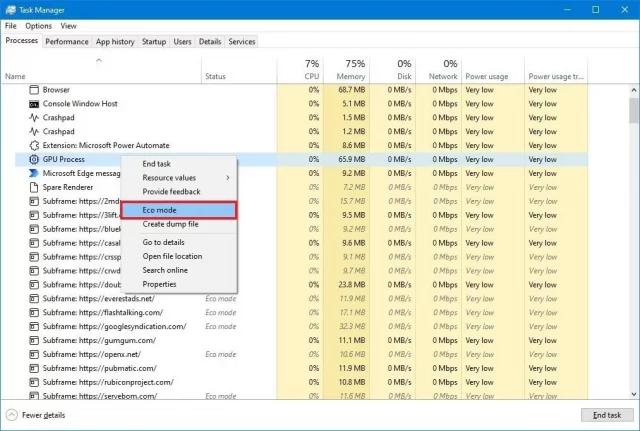
Task: Click the Subframe rubiconproject.com icon
Action: pos(34,382)
